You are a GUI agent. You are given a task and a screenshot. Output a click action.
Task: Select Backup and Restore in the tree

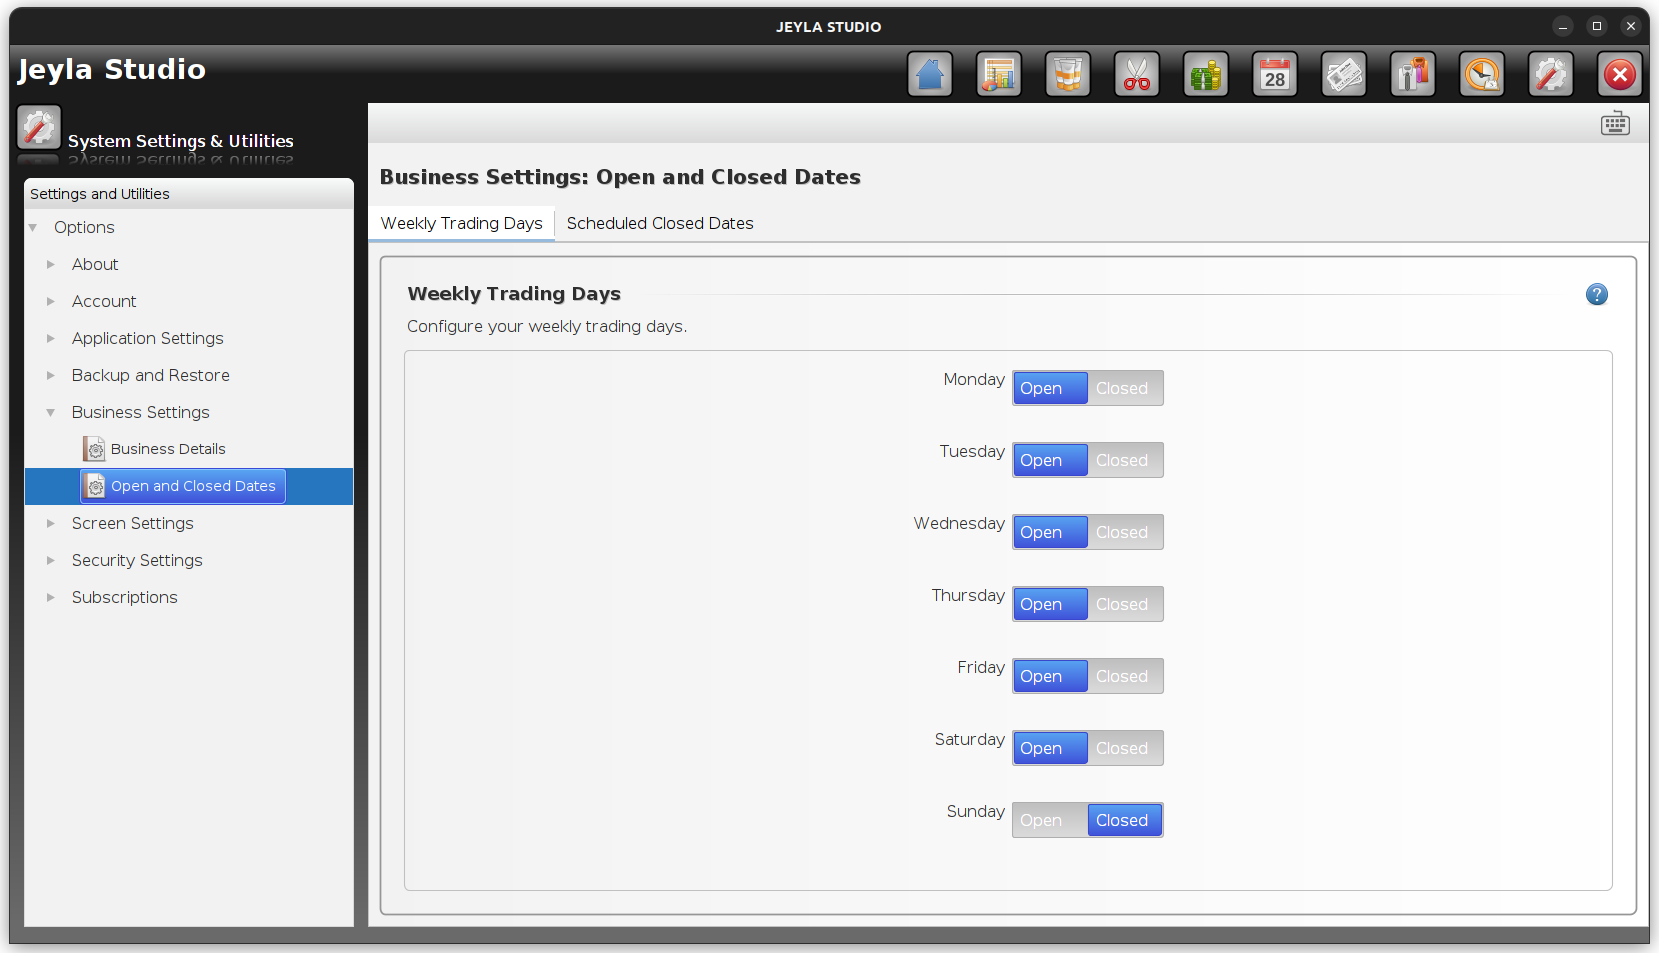pyautogui.click(x=150, y=375)
